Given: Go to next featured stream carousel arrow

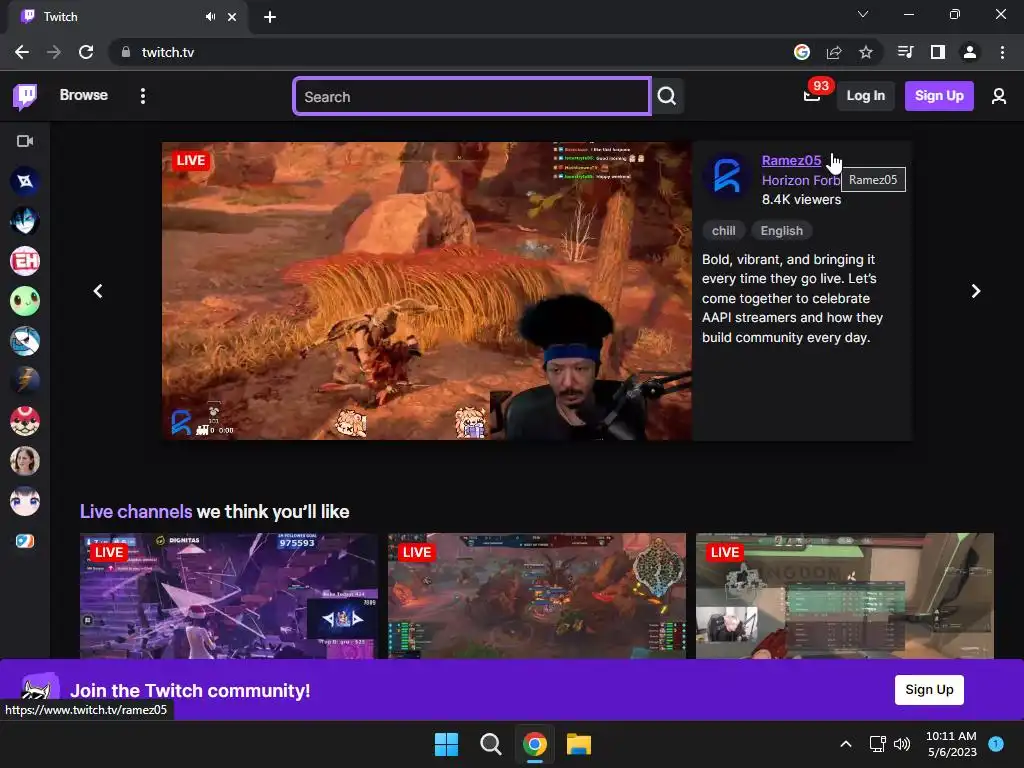Looking at the screenshot, I should click(x=976, y=291).
